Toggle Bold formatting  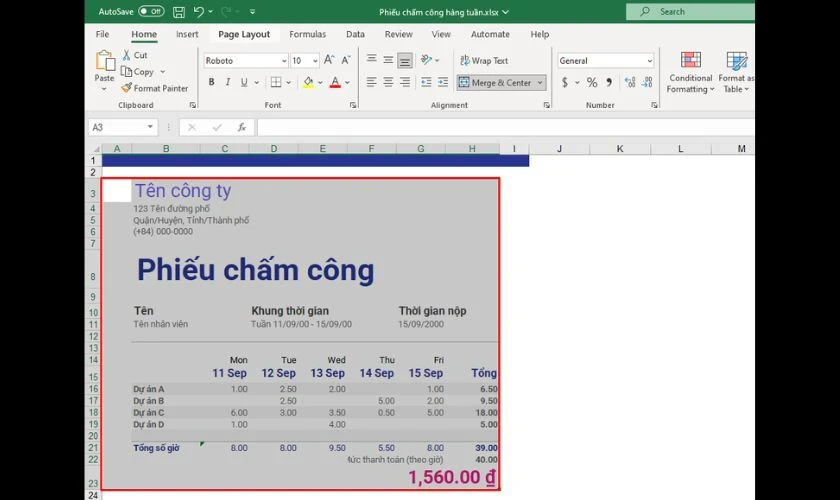(x=212, y=83)
